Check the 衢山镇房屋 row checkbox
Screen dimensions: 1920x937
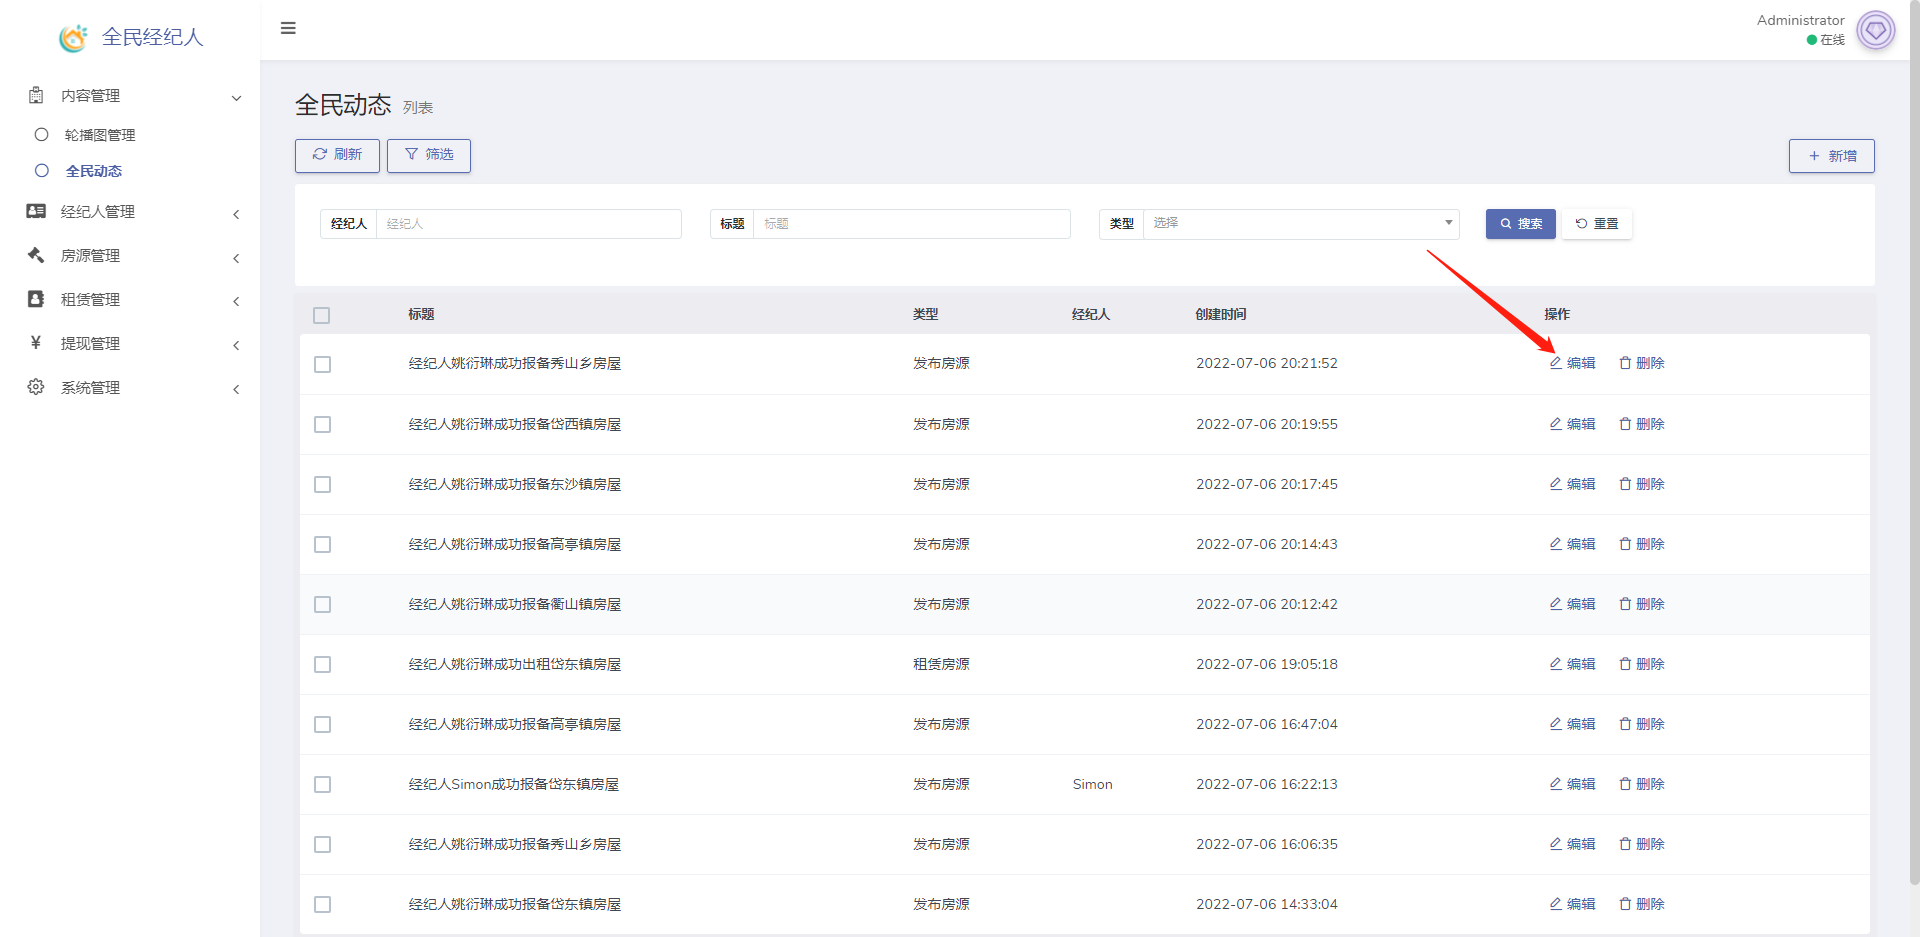(x=322, y=605)
